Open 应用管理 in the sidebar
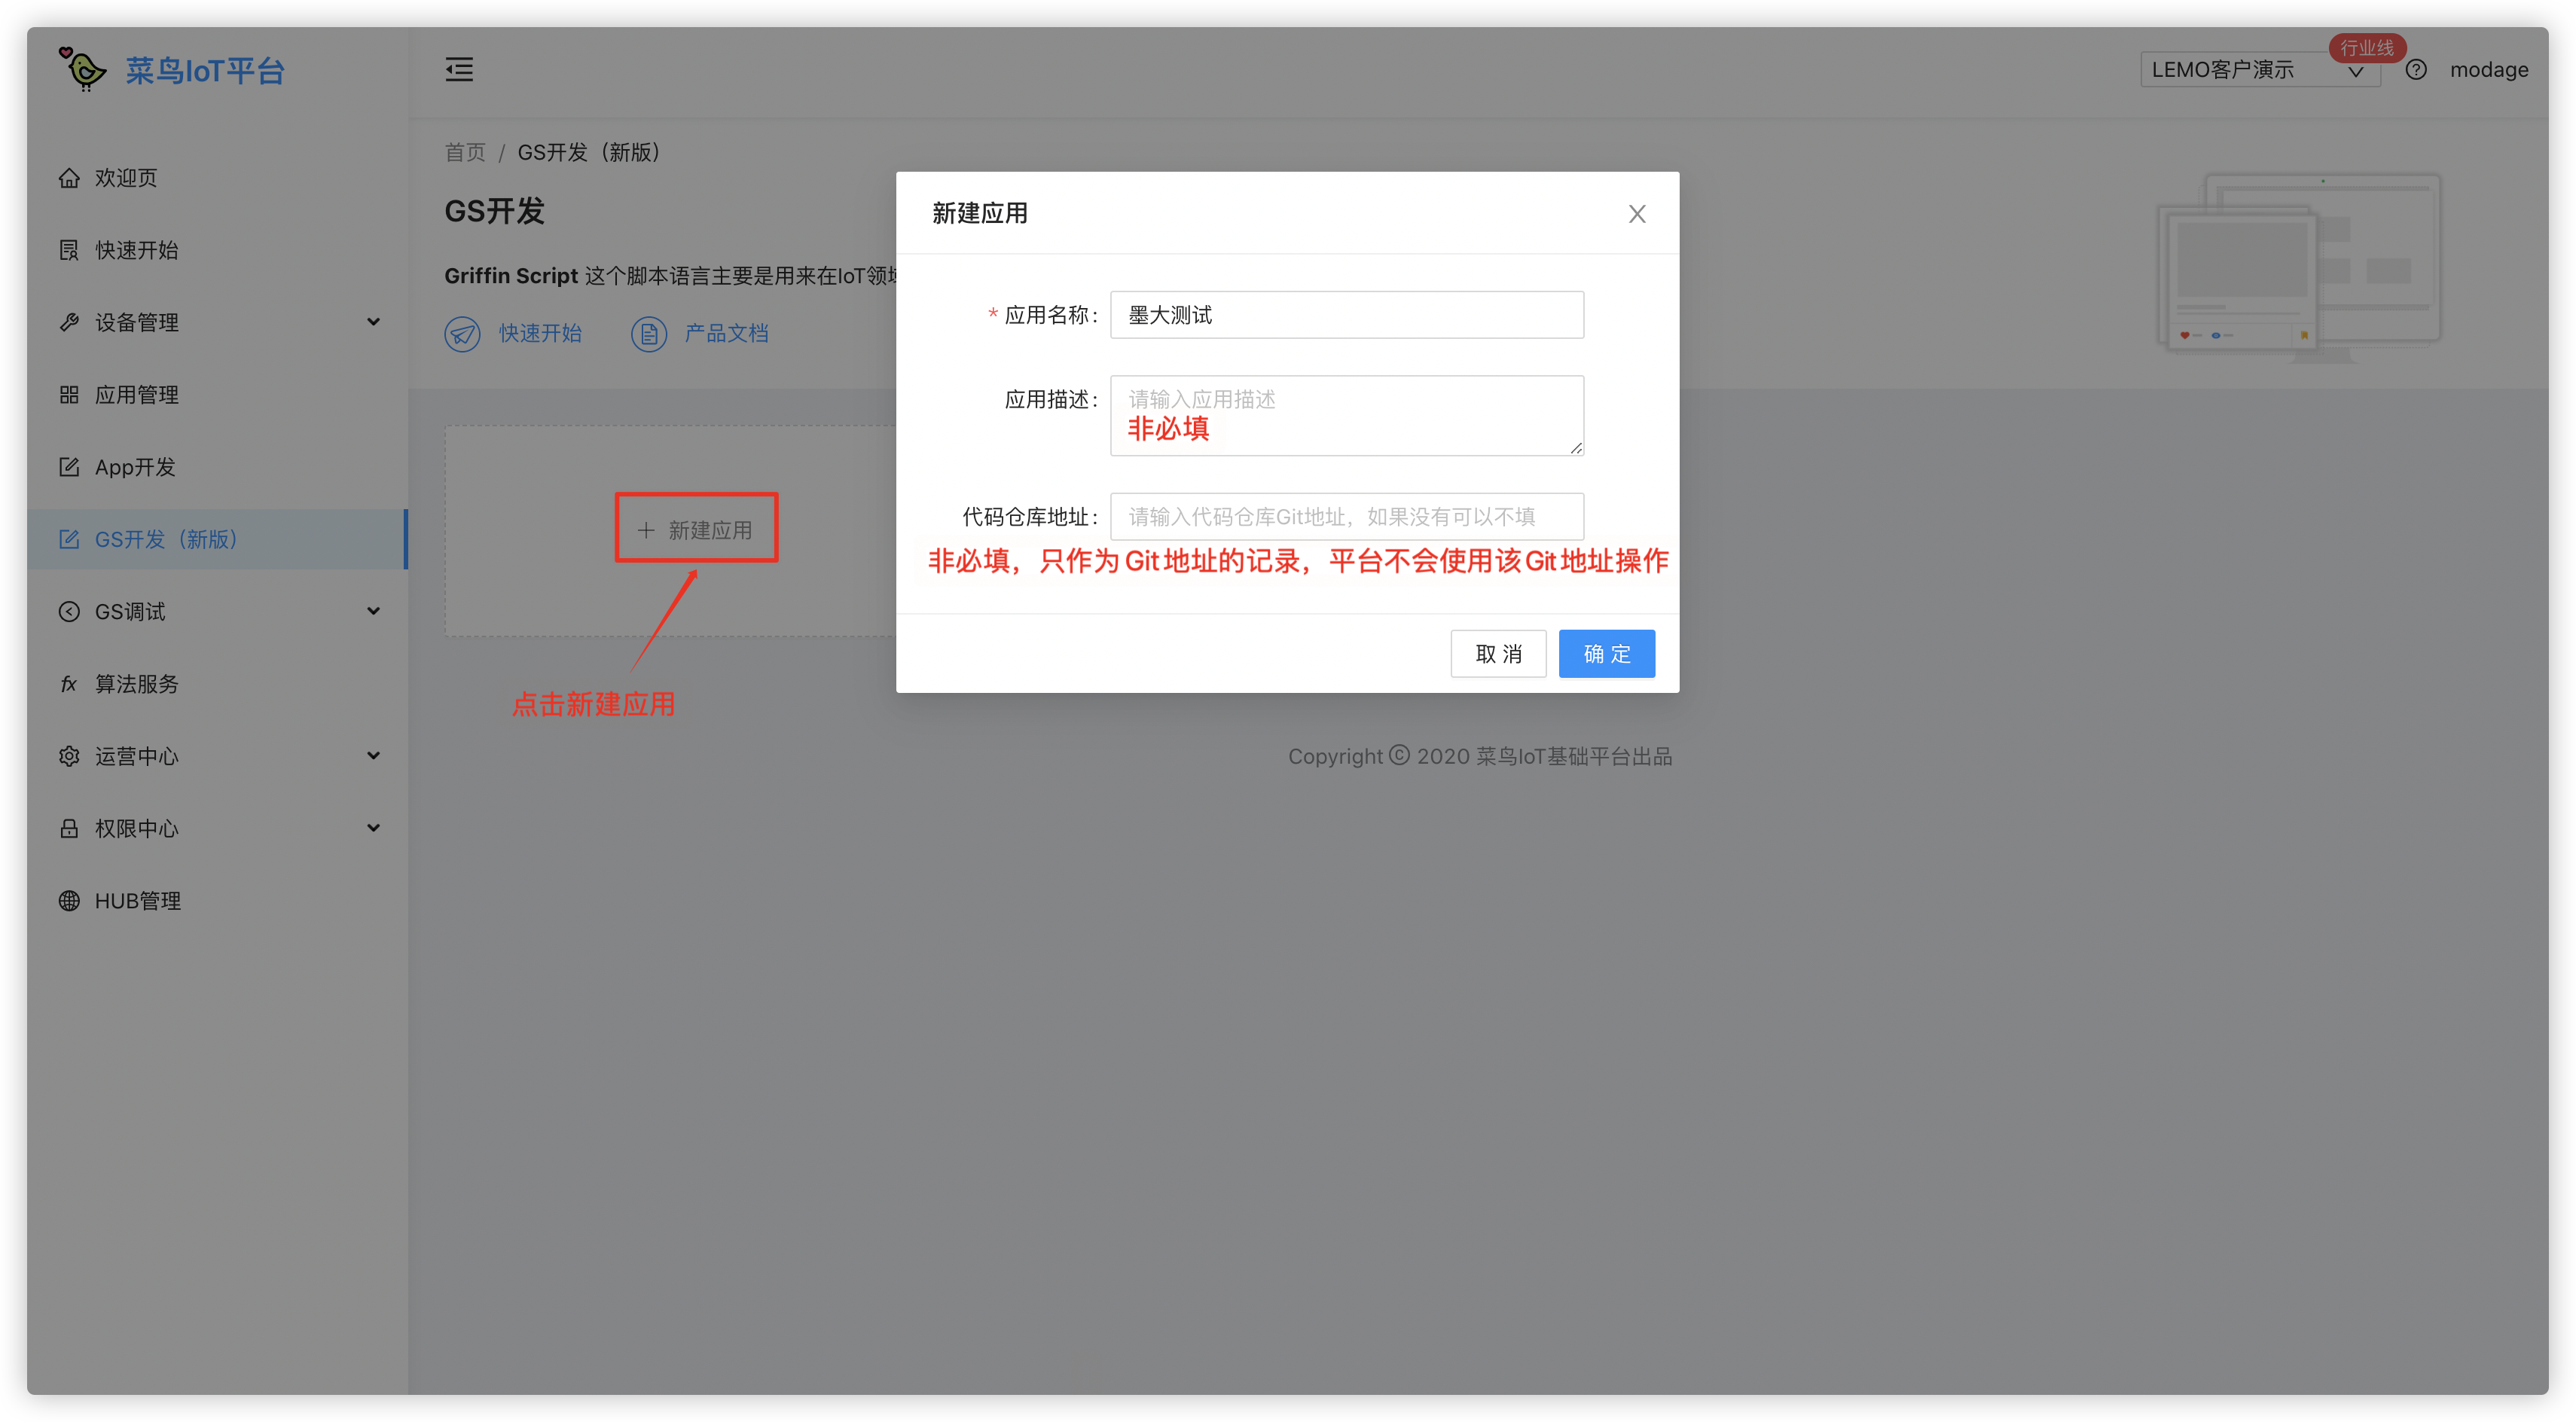The height and width of the screenshot is (1422, 2576). tap(137, 395)
